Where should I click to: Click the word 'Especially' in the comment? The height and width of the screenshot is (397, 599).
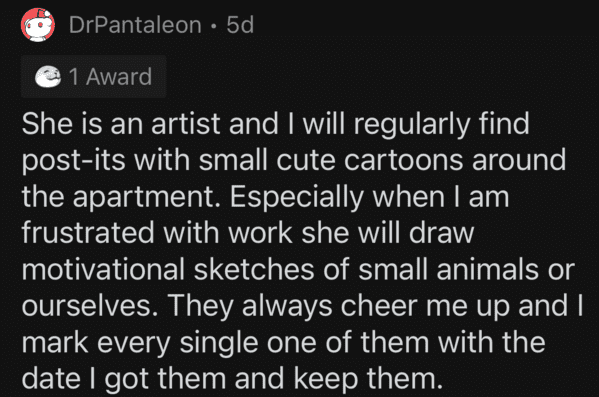point(297,197)
